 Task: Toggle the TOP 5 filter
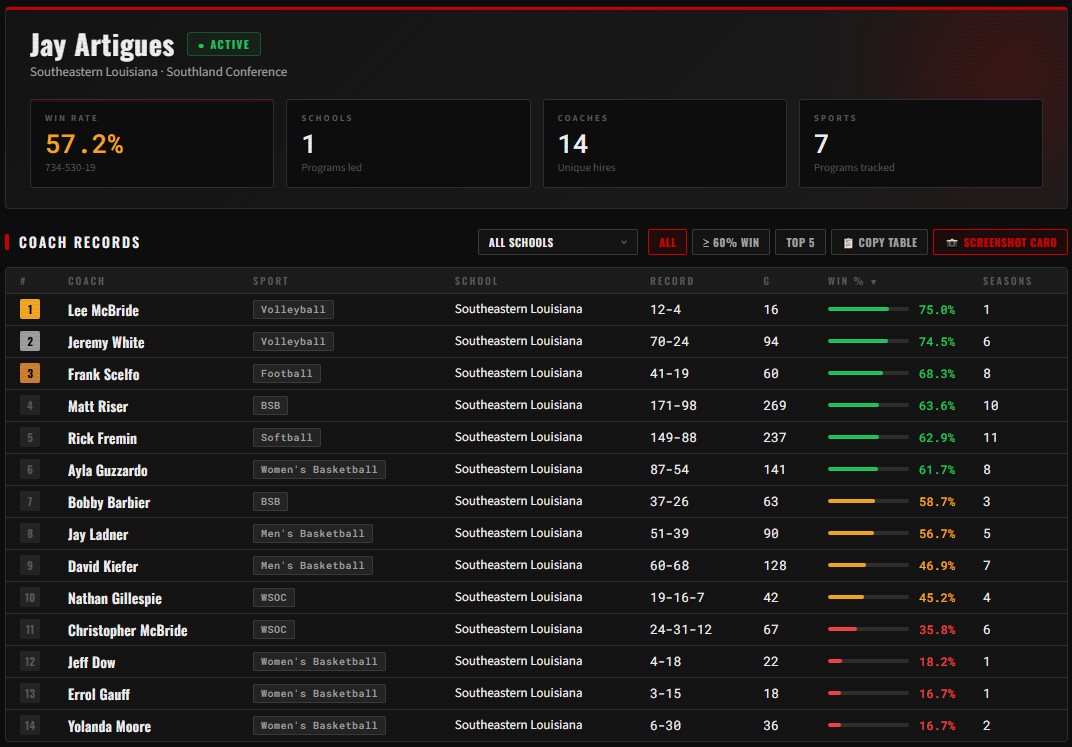coord(800,242)
